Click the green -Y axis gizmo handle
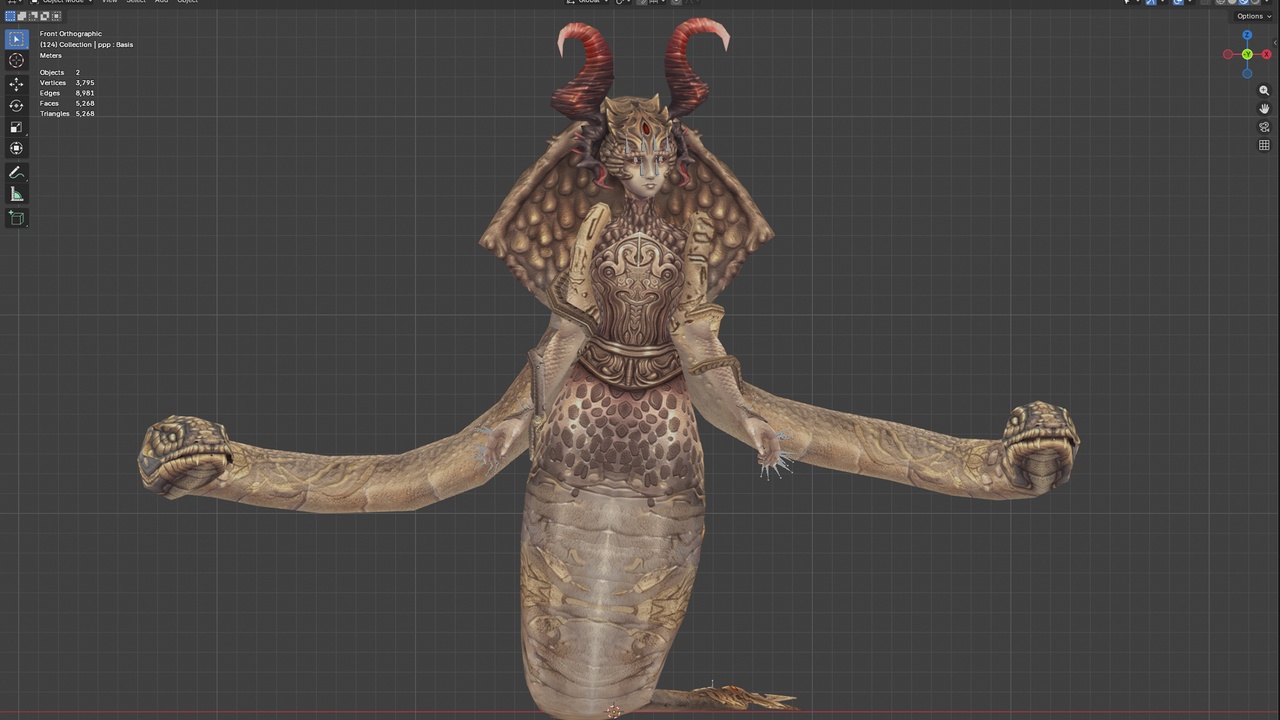This screenshot has height=720, width=1280. click(1247, 54)
